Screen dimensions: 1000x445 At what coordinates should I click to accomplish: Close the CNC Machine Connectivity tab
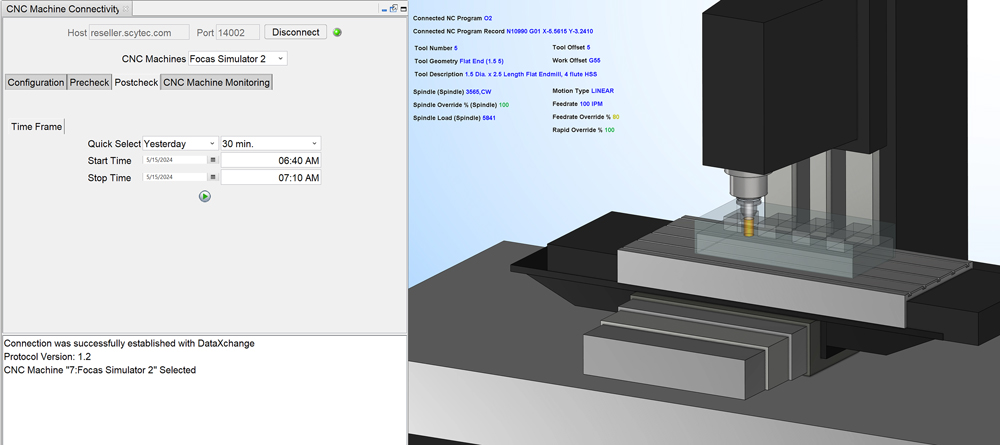126,8
